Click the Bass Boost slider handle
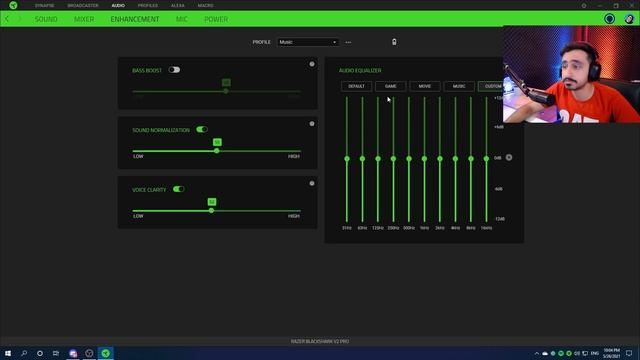 pos(226,91)
